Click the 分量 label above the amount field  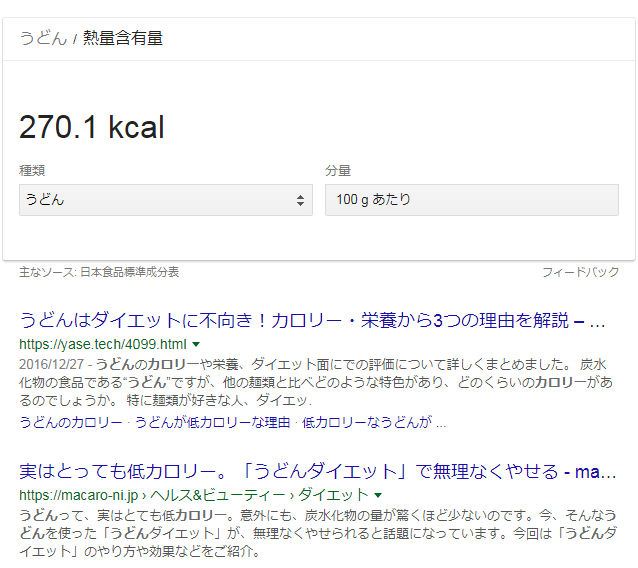point(338,171)
